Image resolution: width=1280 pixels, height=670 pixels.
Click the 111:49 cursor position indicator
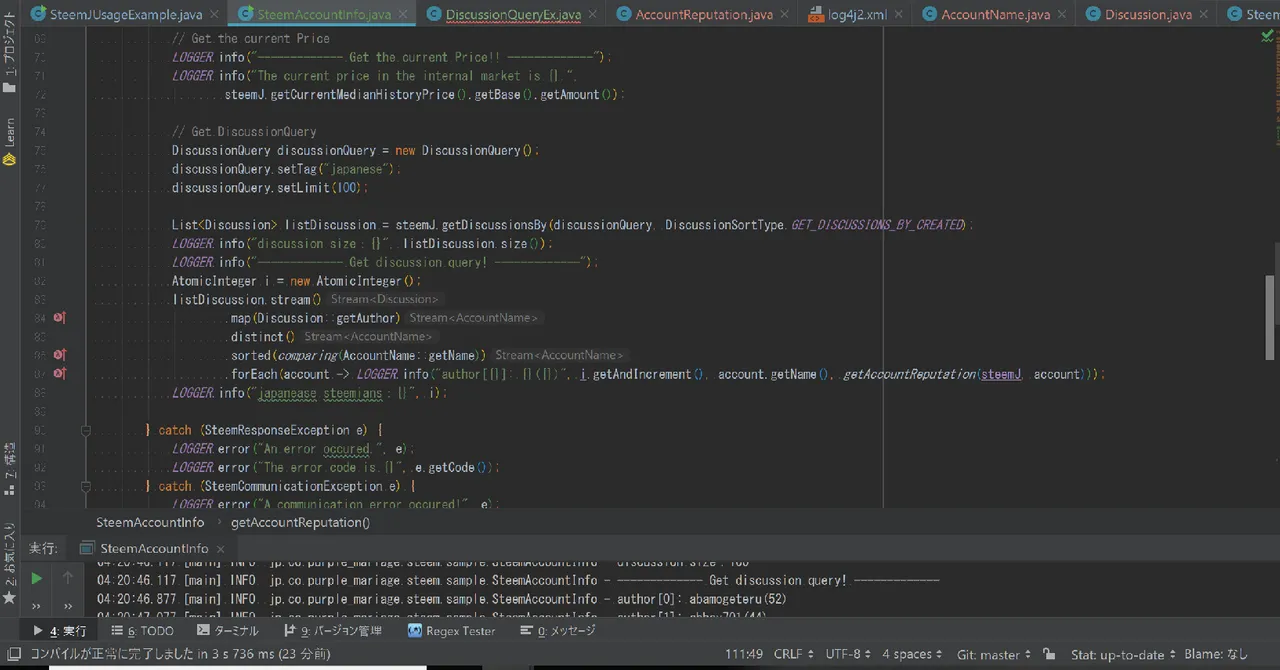pos(744,654)
